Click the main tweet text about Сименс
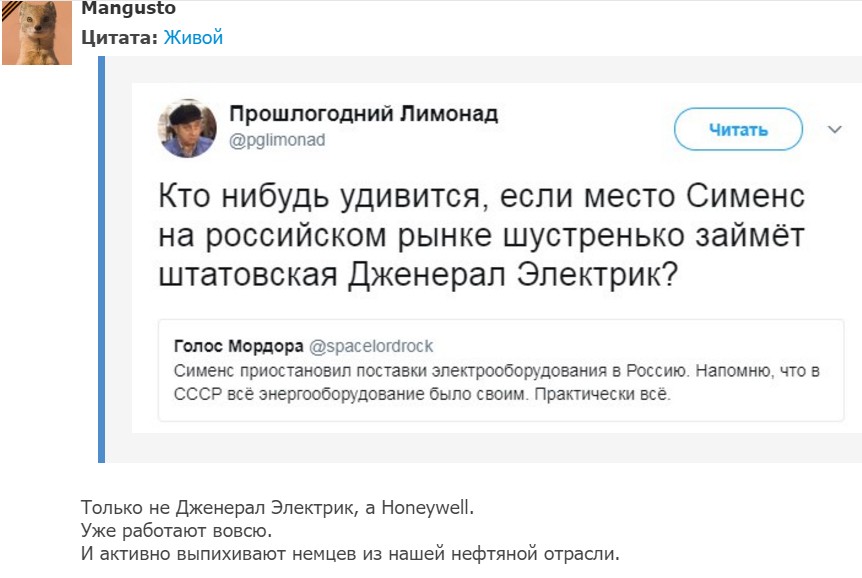Viewport: 862px width, 578px height. [482, 234]
